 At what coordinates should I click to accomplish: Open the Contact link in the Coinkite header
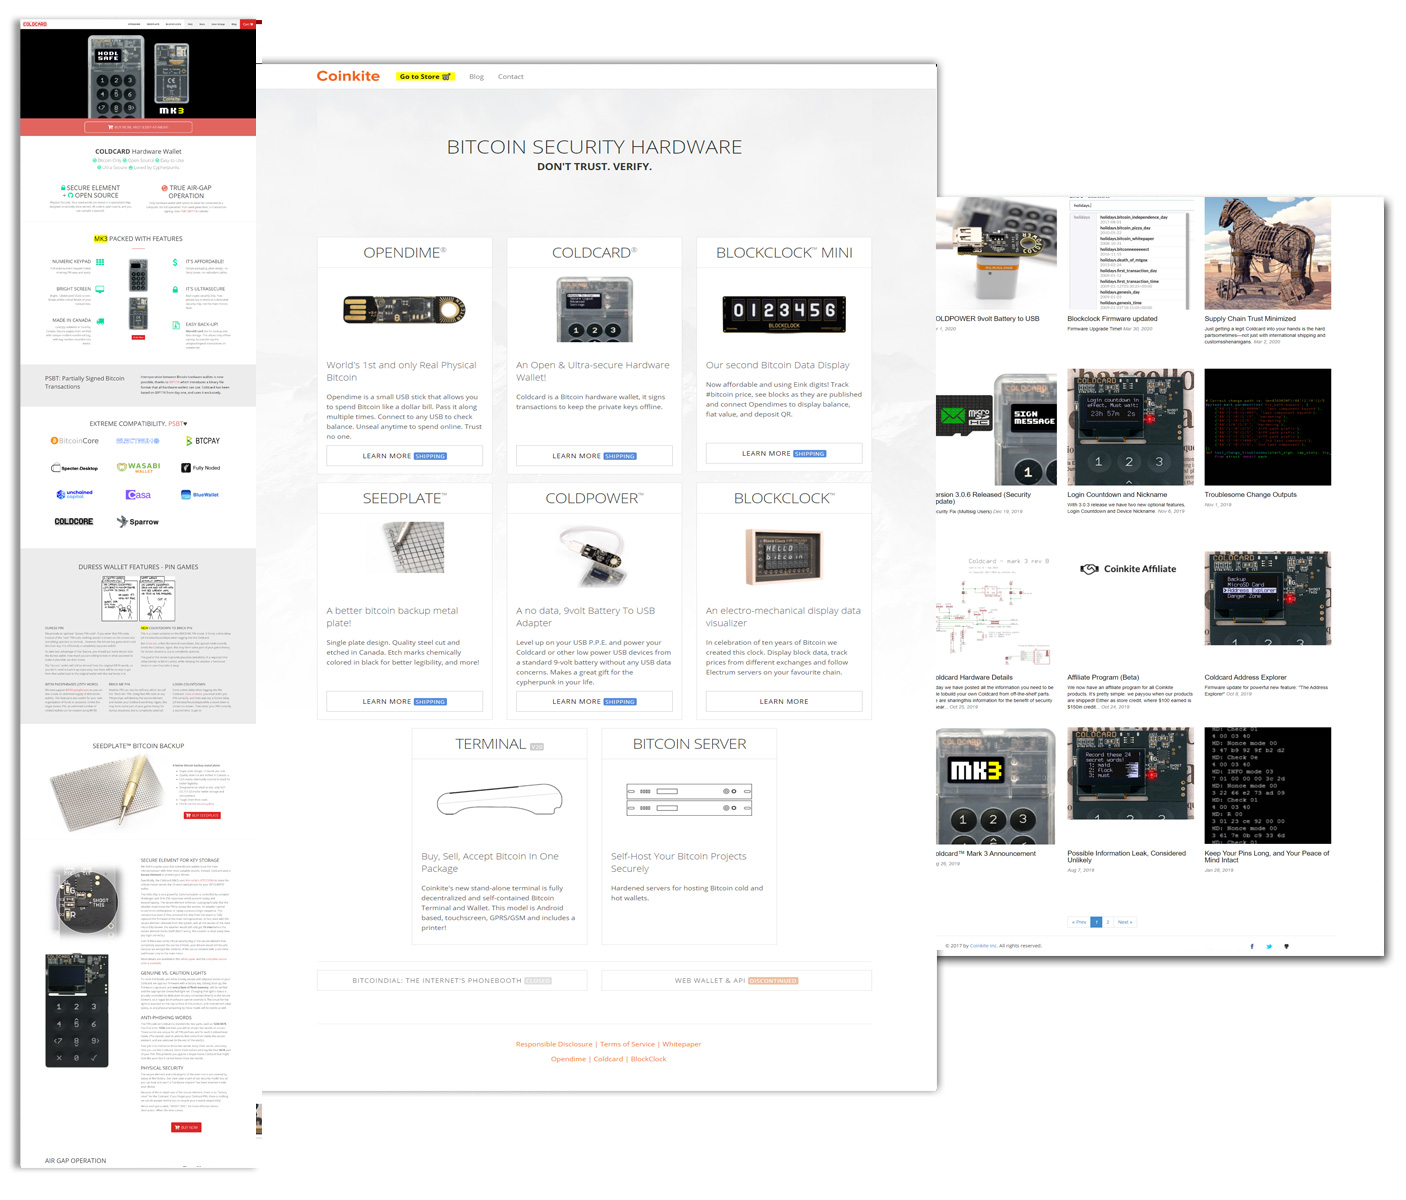tap(511, 77)
